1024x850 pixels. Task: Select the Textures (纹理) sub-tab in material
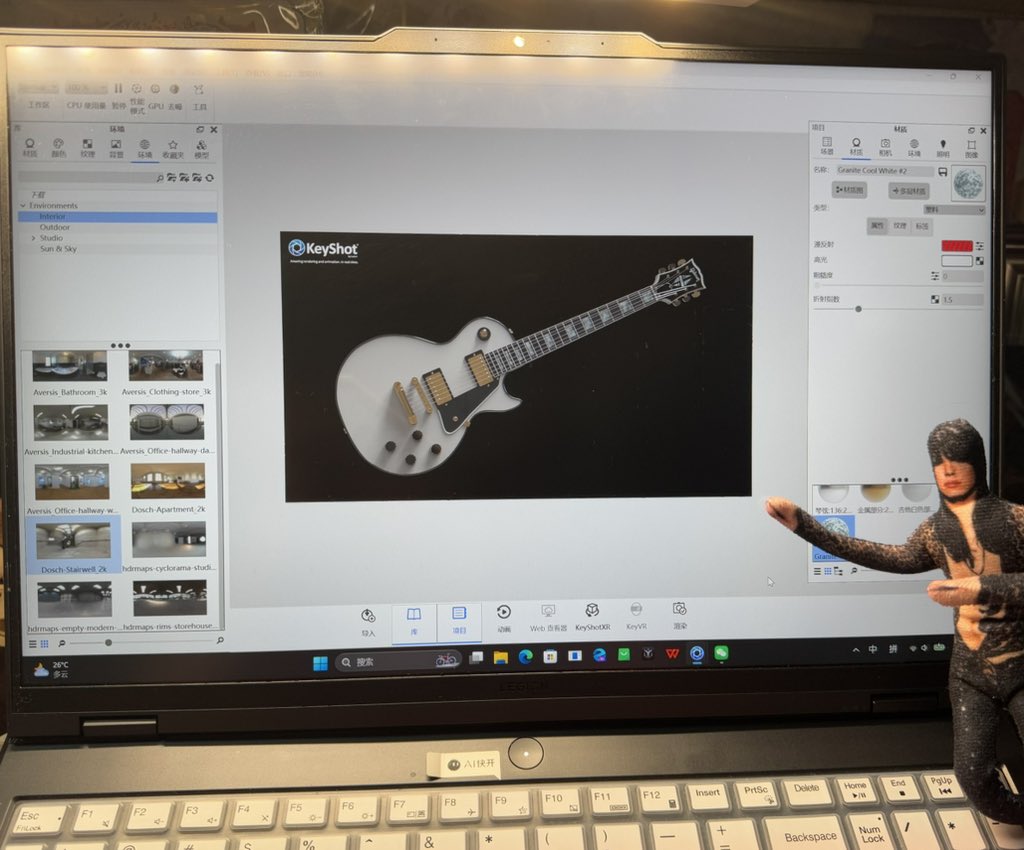click(x=900, y=226)
